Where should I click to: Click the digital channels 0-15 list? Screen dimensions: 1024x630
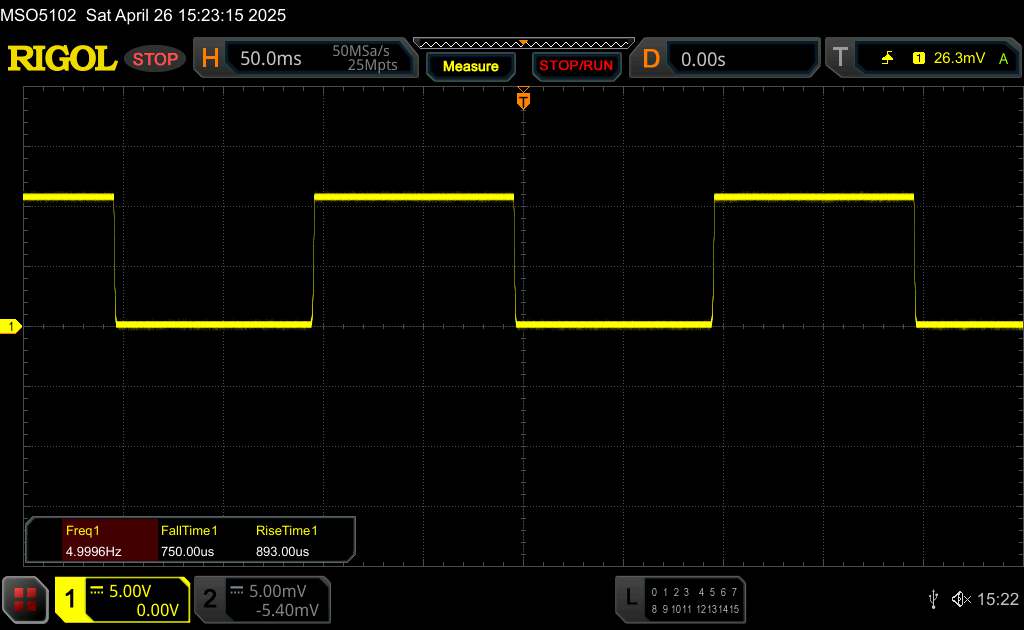(695, 601)
